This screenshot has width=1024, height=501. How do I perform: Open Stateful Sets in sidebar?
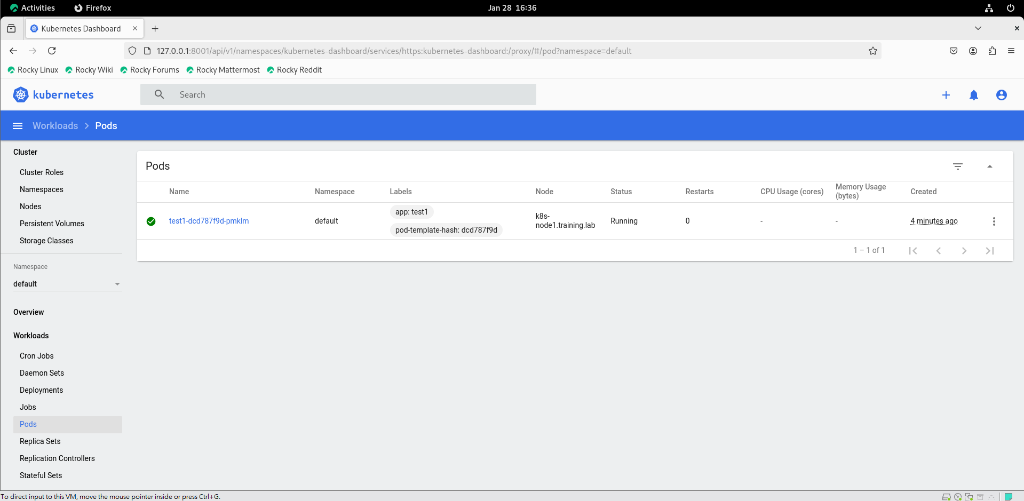[x=40, y=476]
